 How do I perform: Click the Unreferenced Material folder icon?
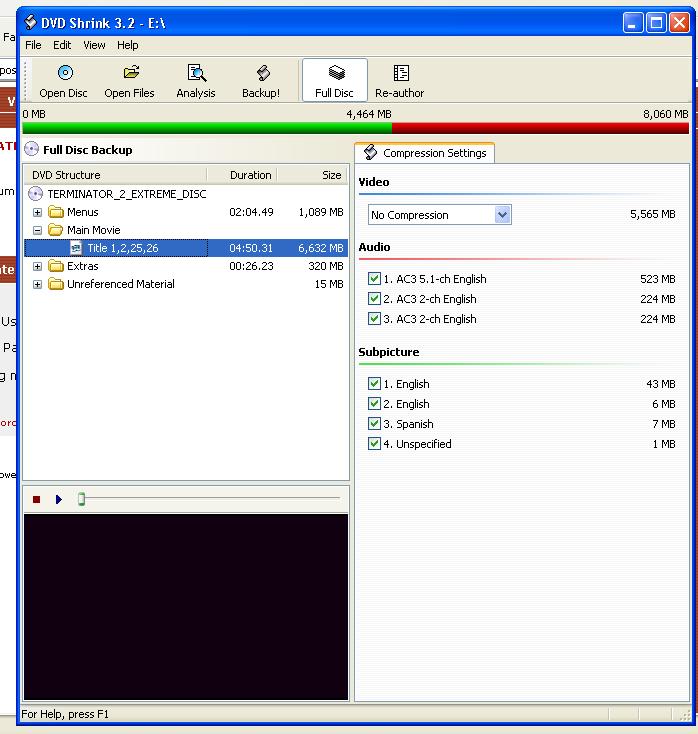[x=56, y=284]
